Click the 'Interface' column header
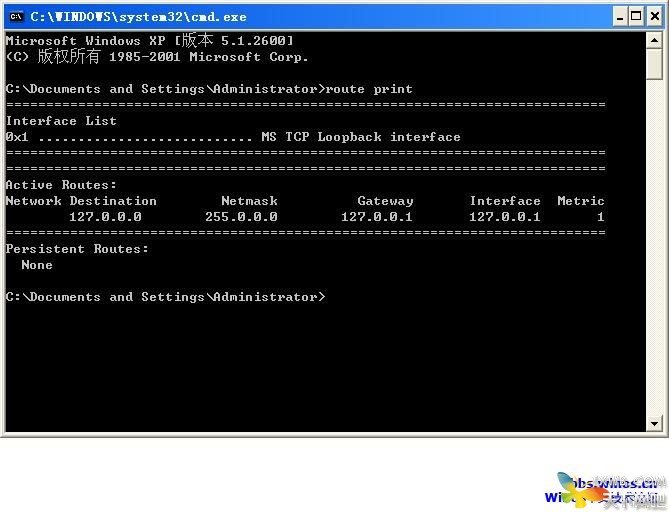Screen dimensions: 669x512 (505, 201)
